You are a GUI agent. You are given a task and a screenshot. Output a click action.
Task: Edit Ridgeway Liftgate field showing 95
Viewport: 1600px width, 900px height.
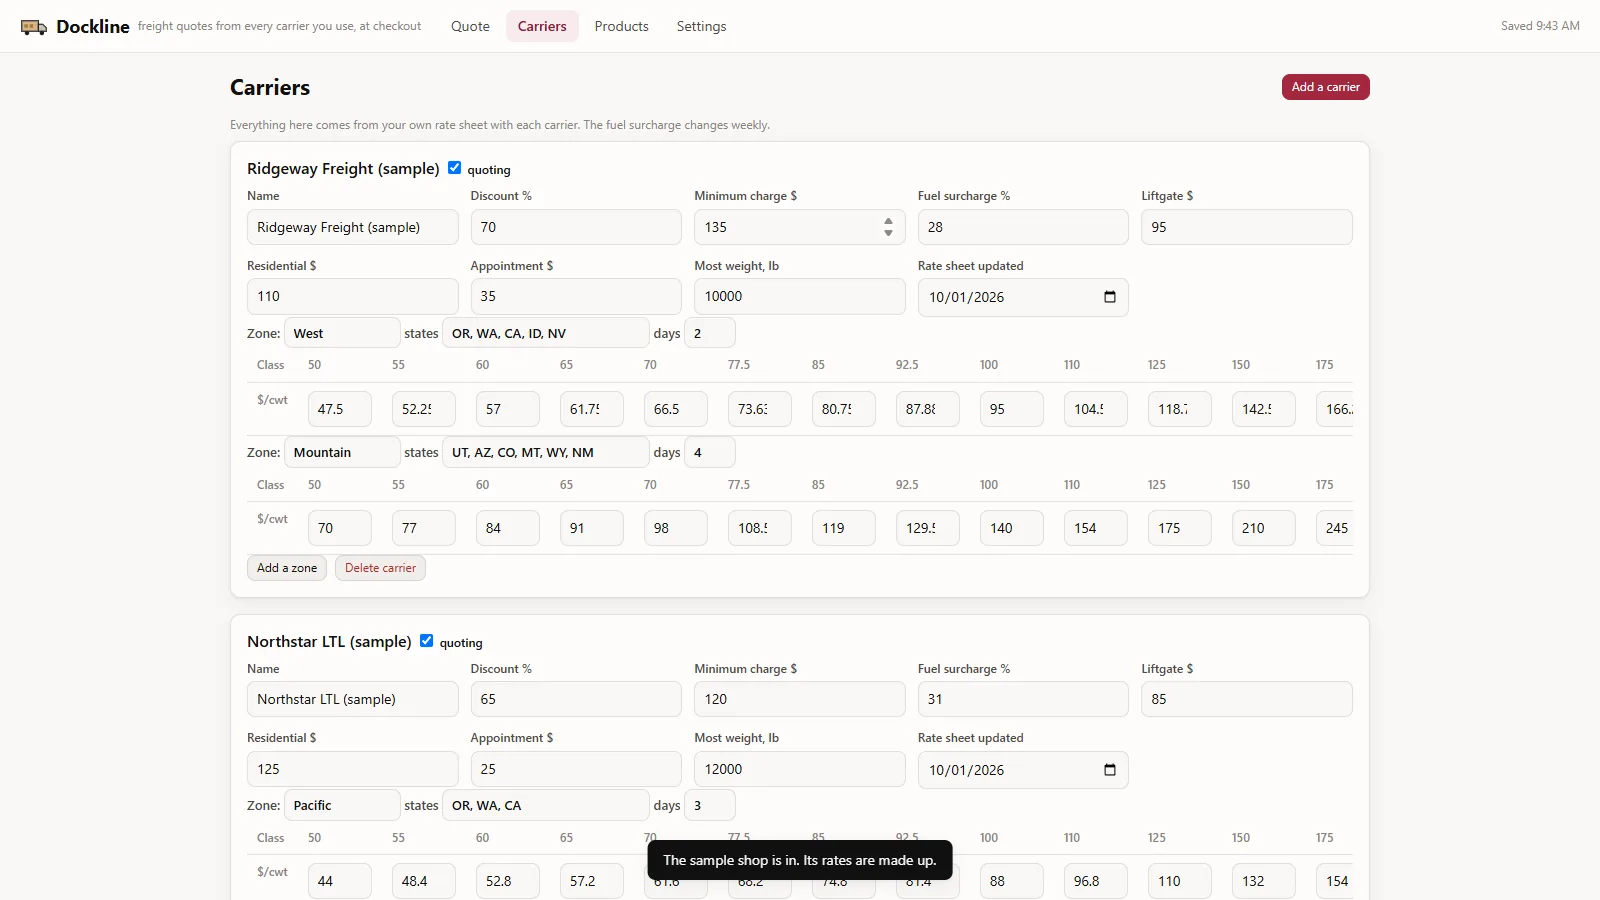point(1247,227)
